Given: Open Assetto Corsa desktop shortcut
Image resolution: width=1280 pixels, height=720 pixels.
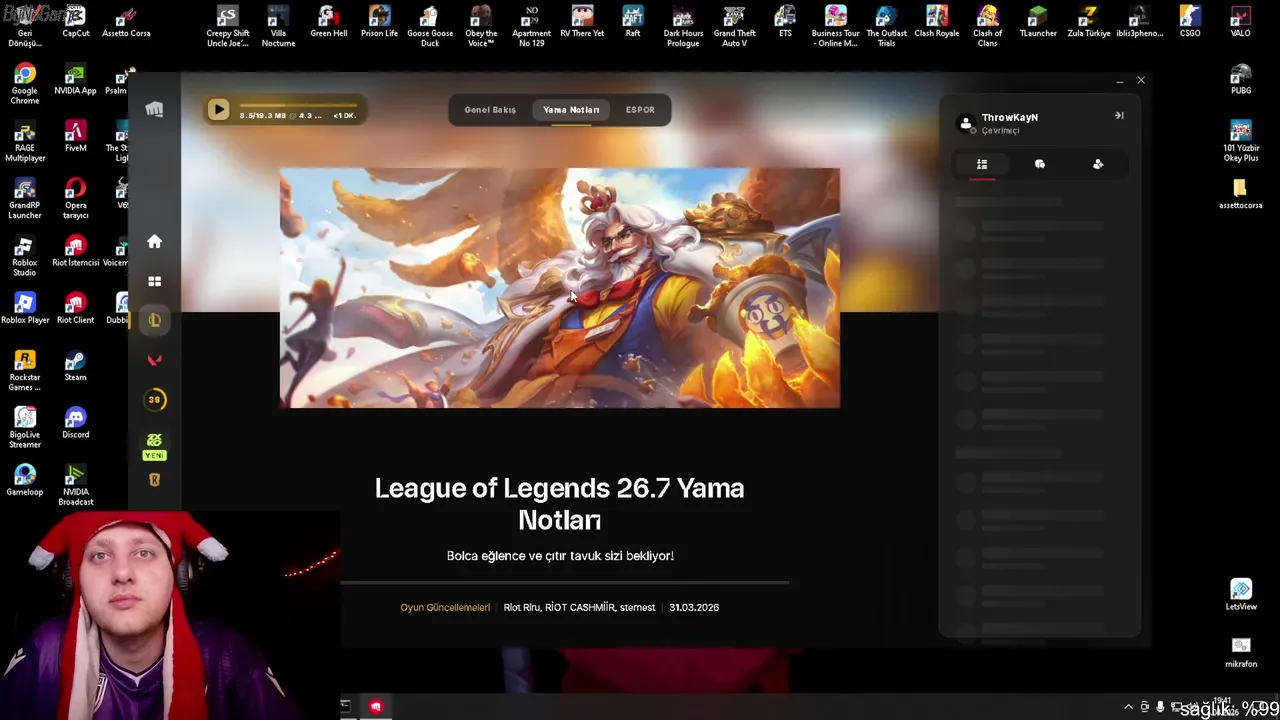Looking at the screenshot, I should (126, 22).
